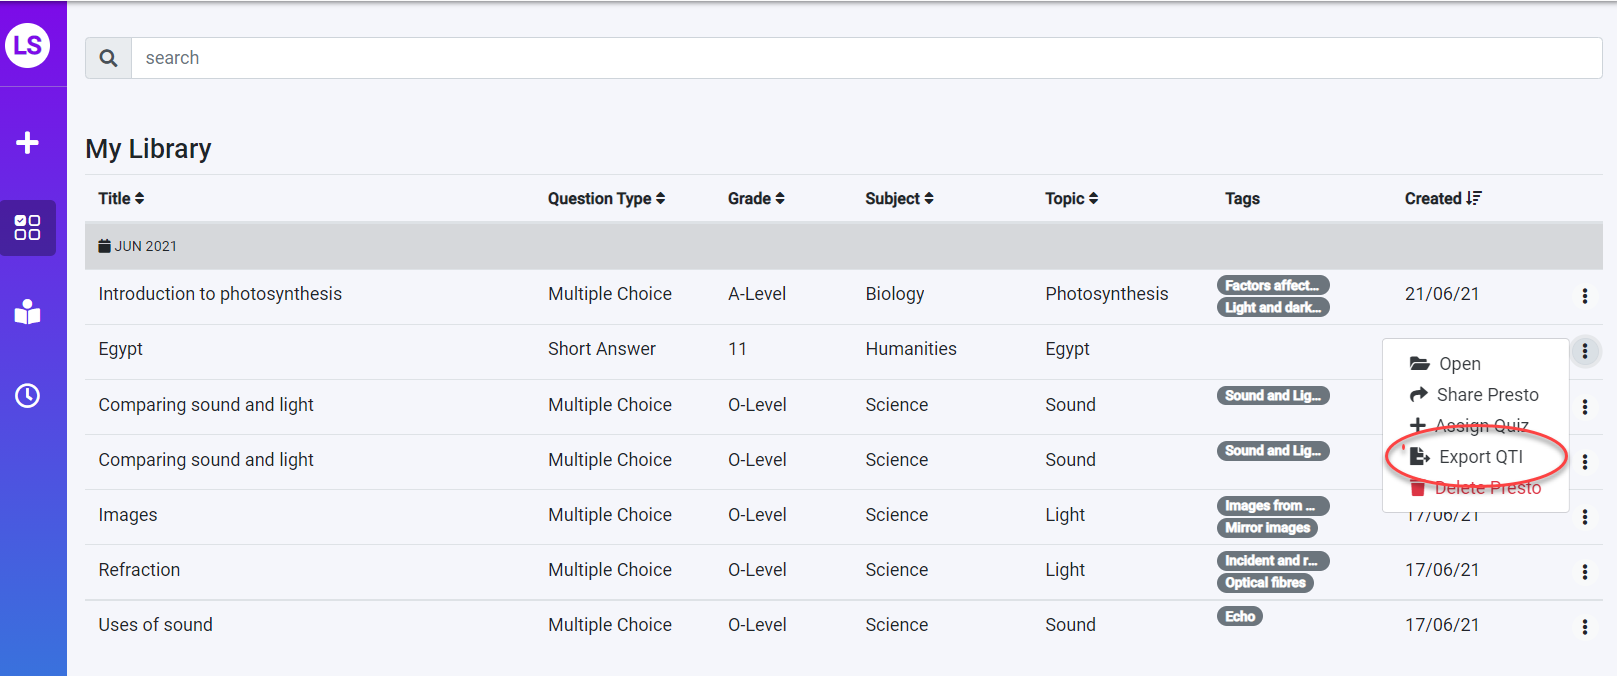Open the library dashboard sidebar icon
Screen dimensions: 1617x676
point(28,228)
